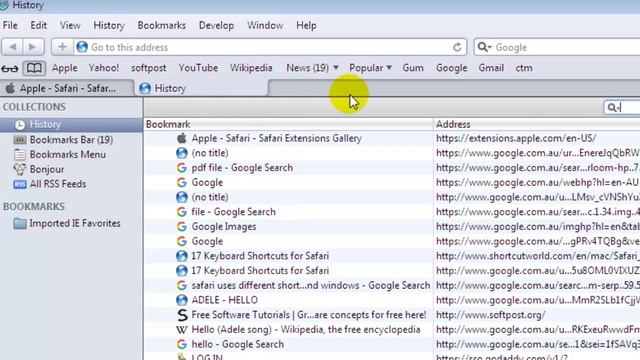
Task: Select Apple - Safari - Safari Extensions Gallery entry
Action: (x=276, y=138)
